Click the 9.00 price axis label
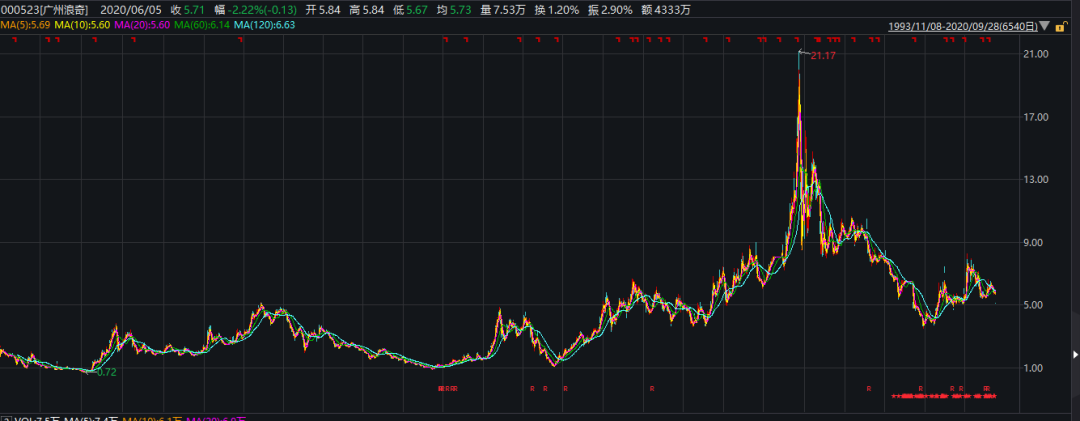1080x421 pixels. (1035, 242)
